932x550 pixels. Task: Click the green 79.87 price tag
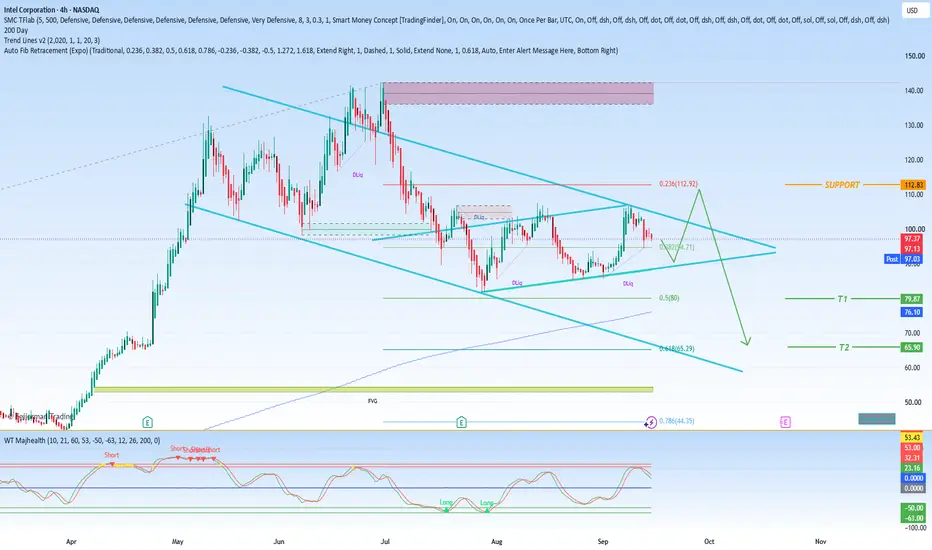point(912,299)
